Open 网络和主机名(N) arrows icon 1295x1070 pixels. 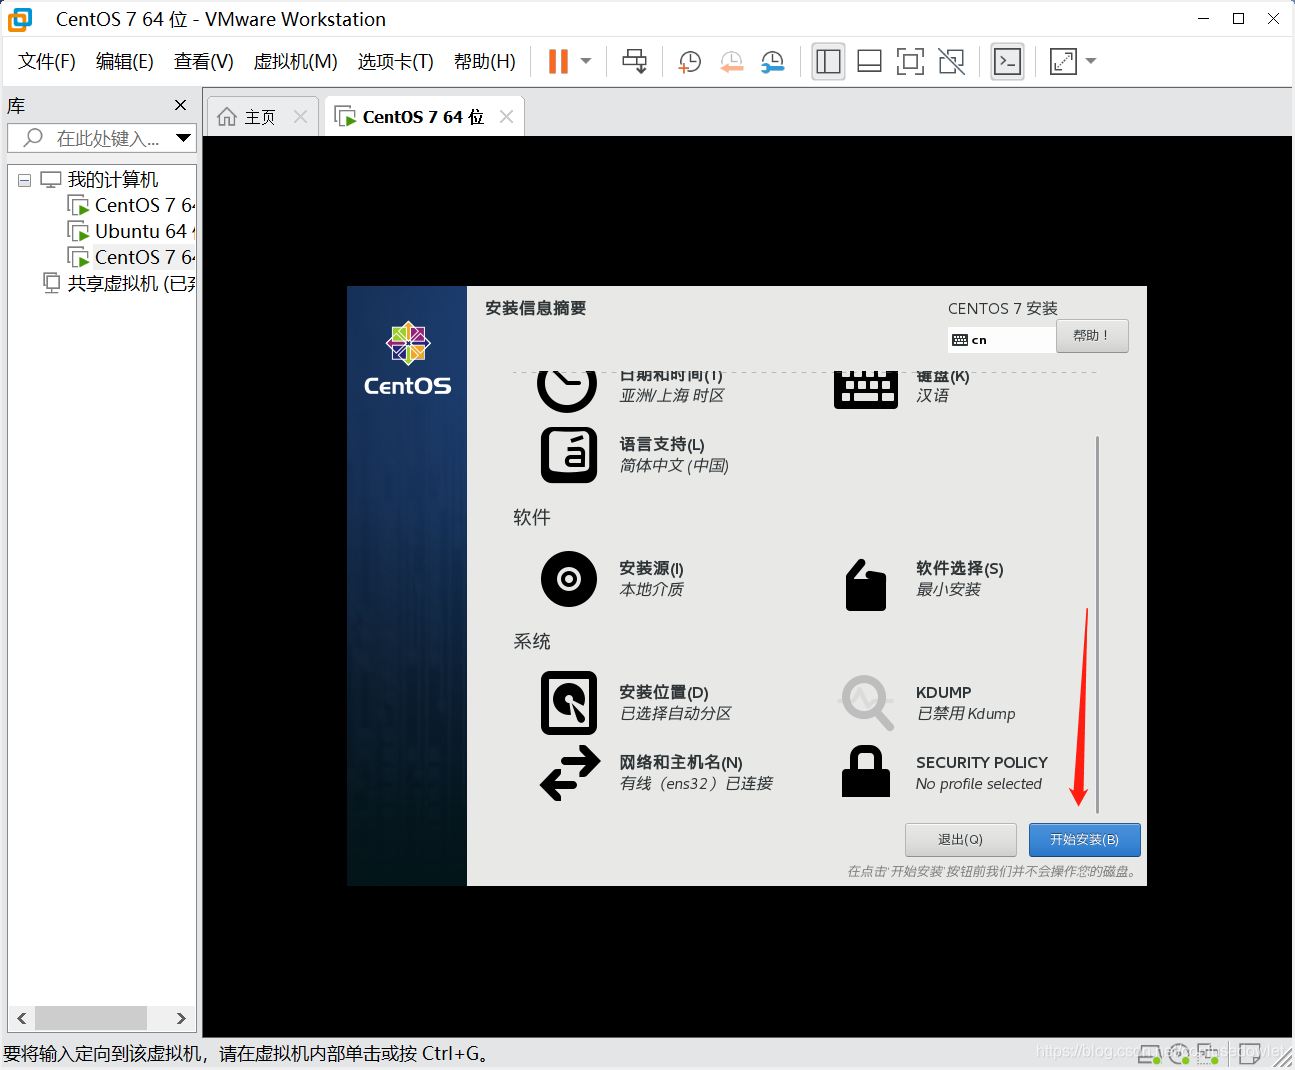click(570, 773)
